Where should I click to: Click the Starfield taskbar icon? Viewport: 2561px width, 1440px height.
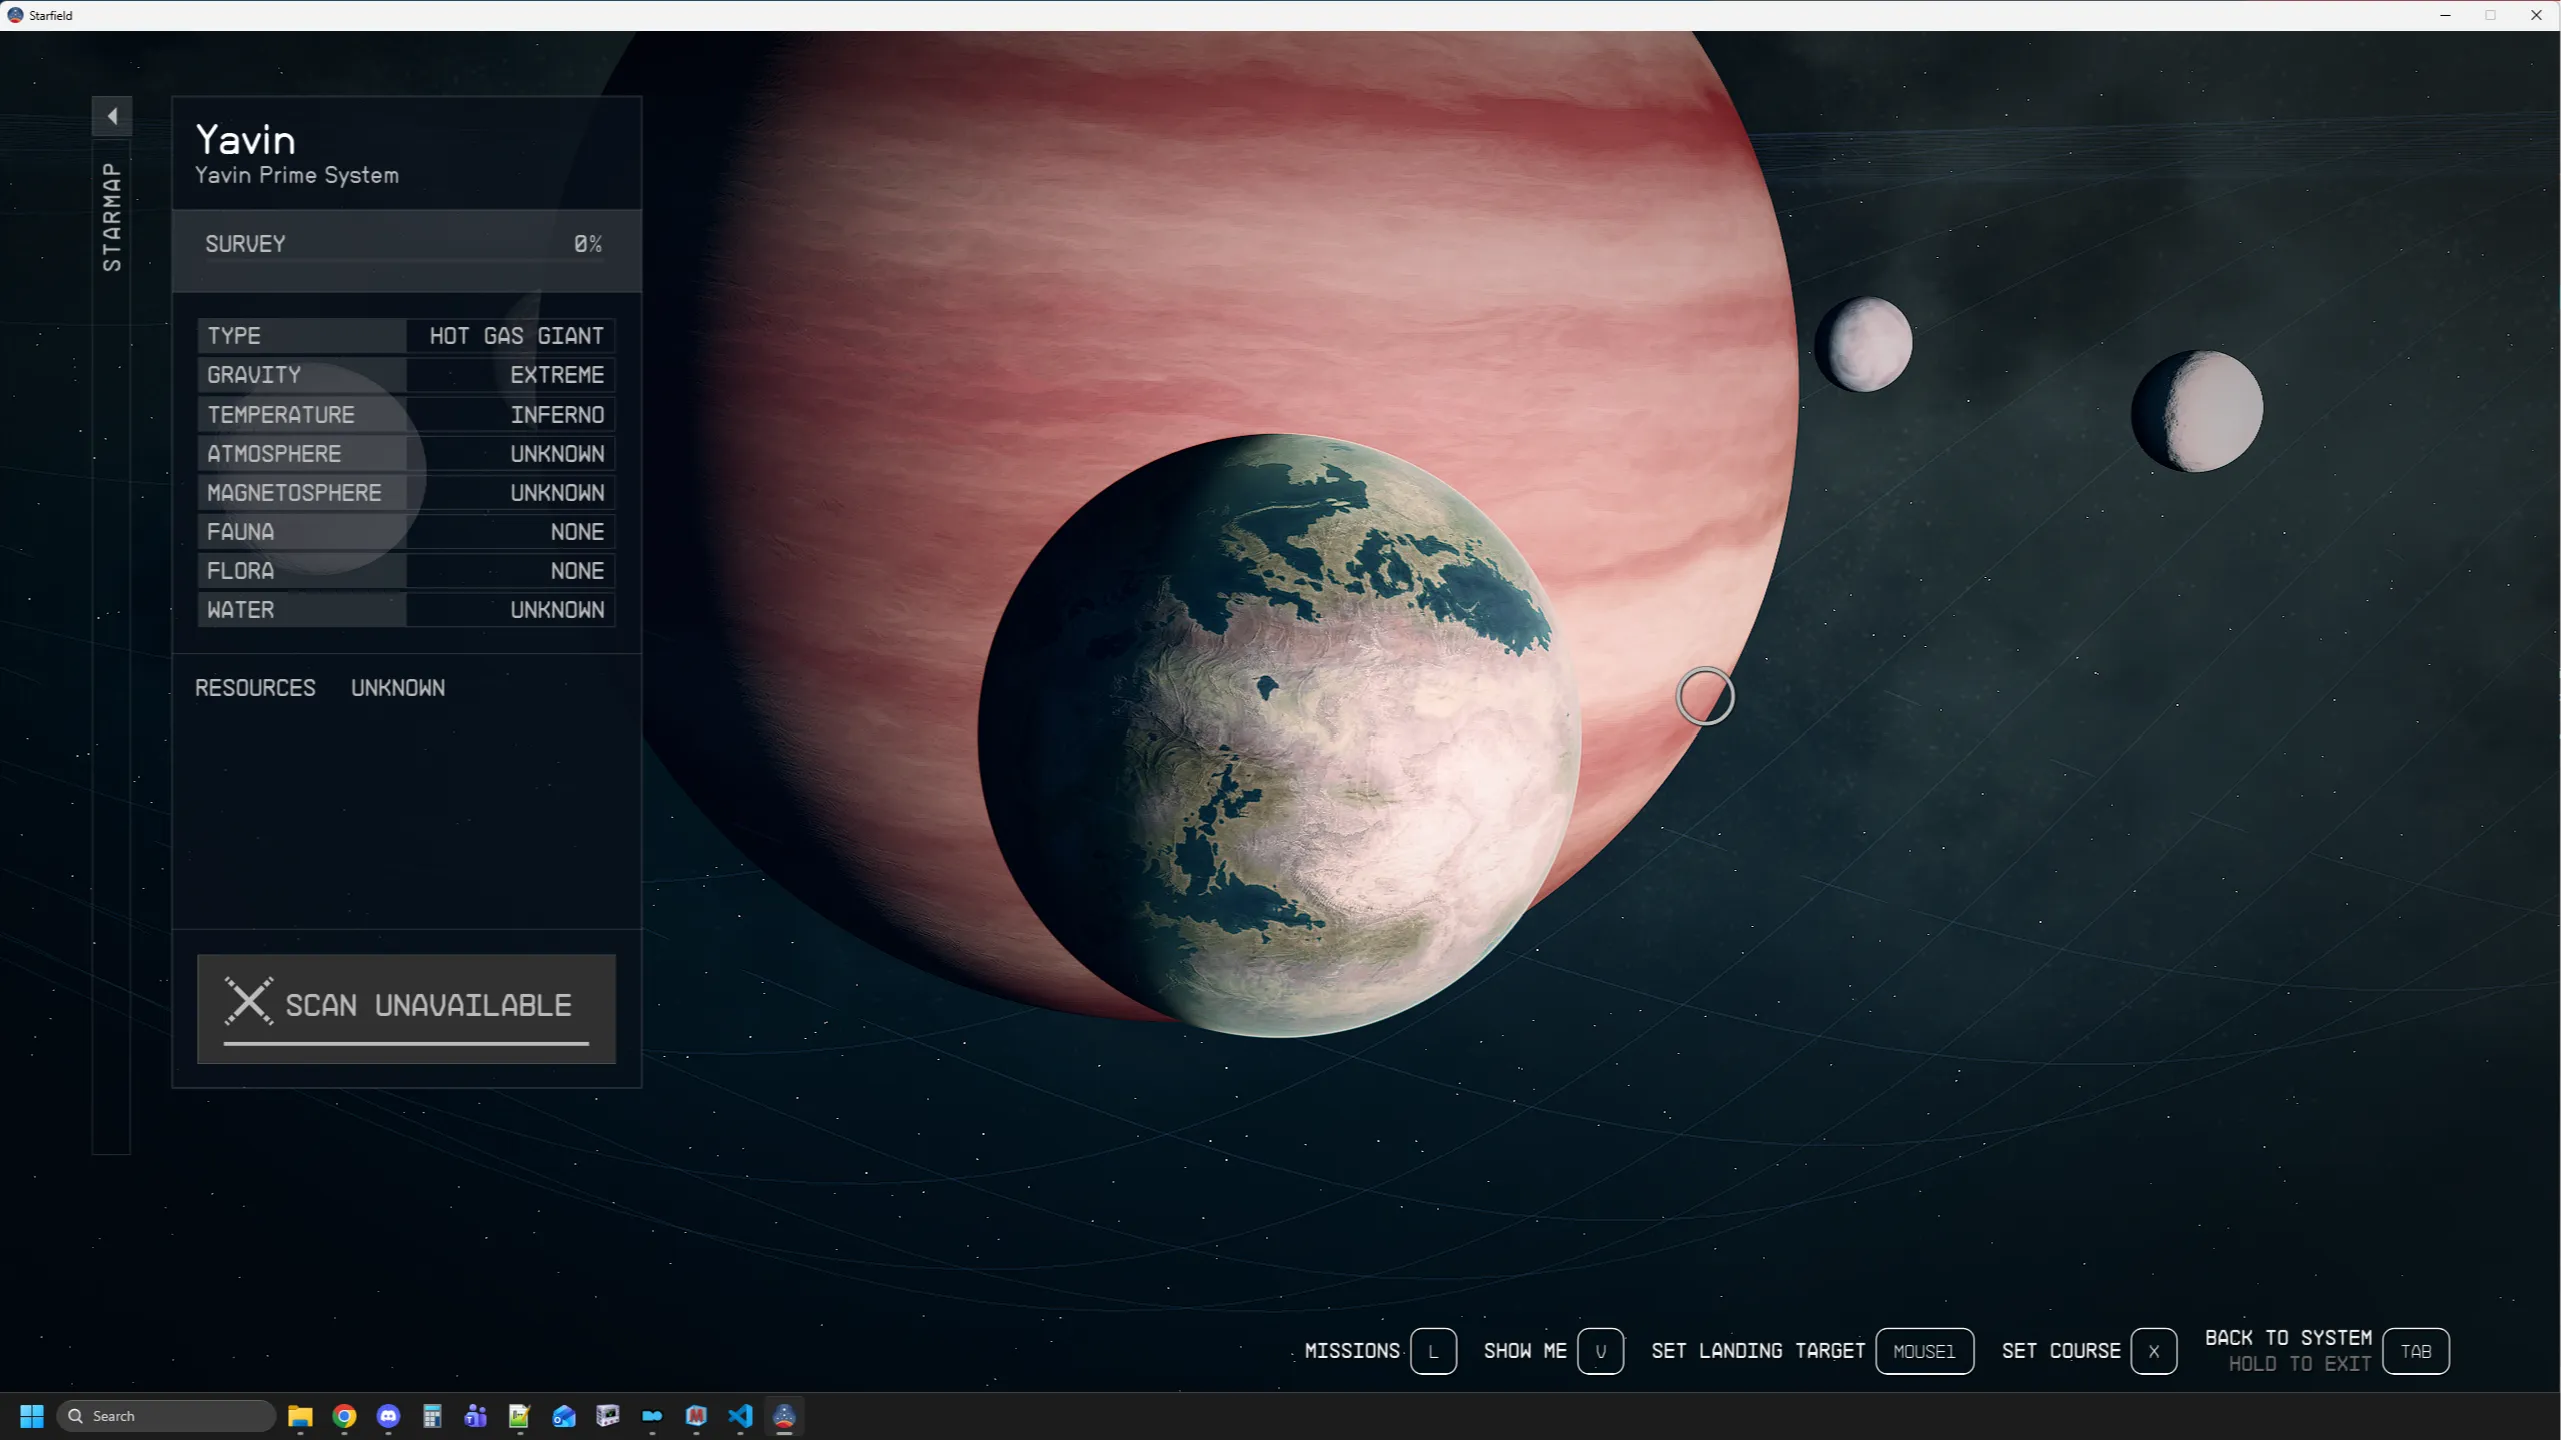784,1416
